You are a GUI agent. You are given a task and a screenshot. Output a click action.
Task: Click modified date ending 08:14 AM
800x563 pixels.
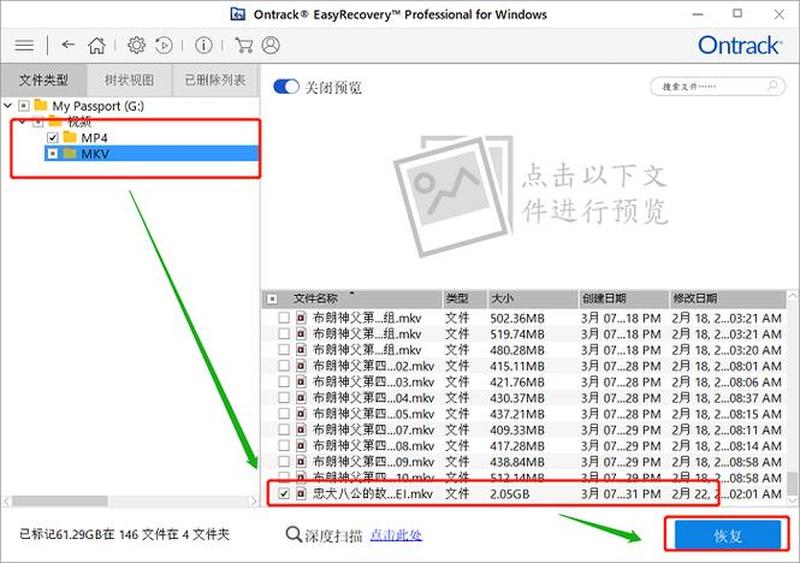click(726, 446)
